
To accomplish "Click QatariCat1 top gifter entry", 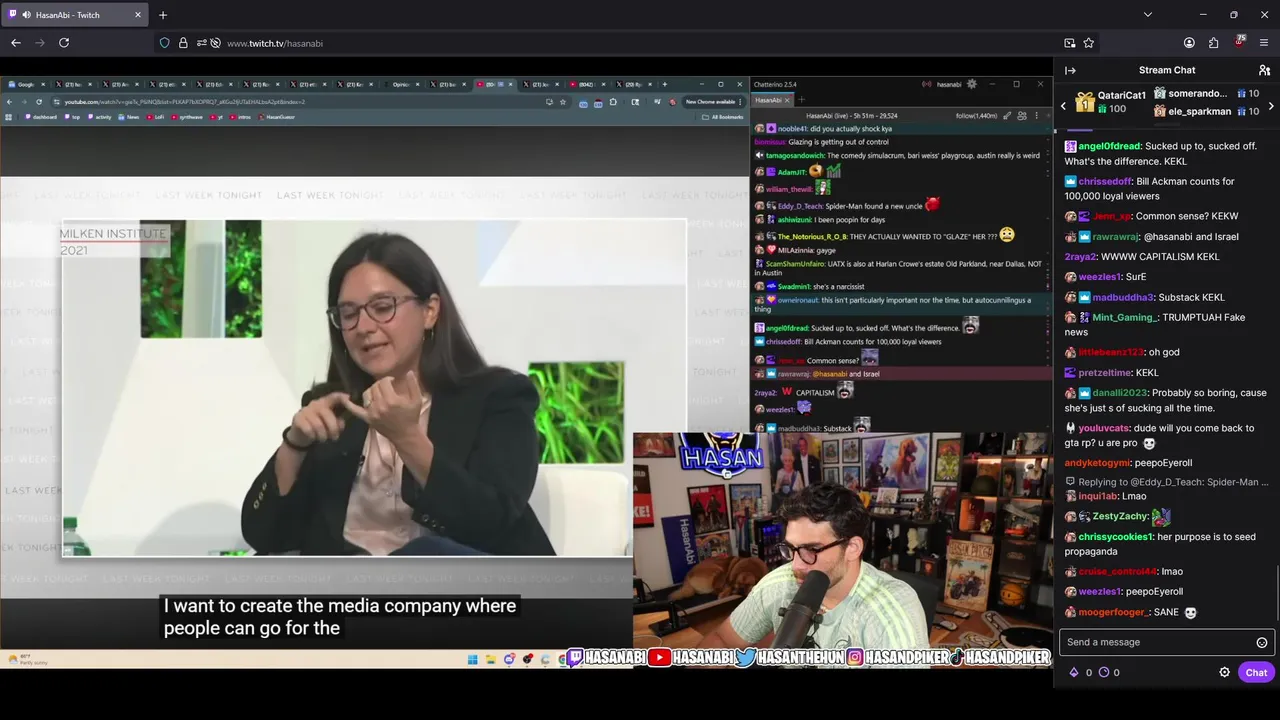I will tap(1110, 102).
